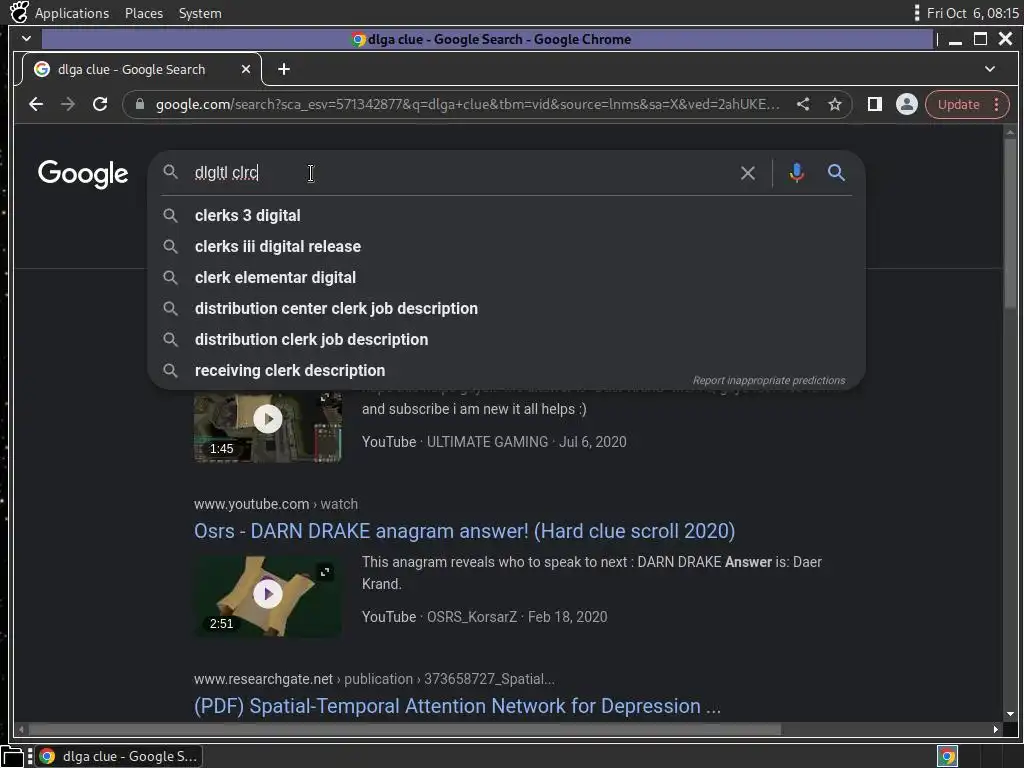Open the Chrome side panel
The image size is (1024, 768).
pyautogui.click(x=874, y=104)
